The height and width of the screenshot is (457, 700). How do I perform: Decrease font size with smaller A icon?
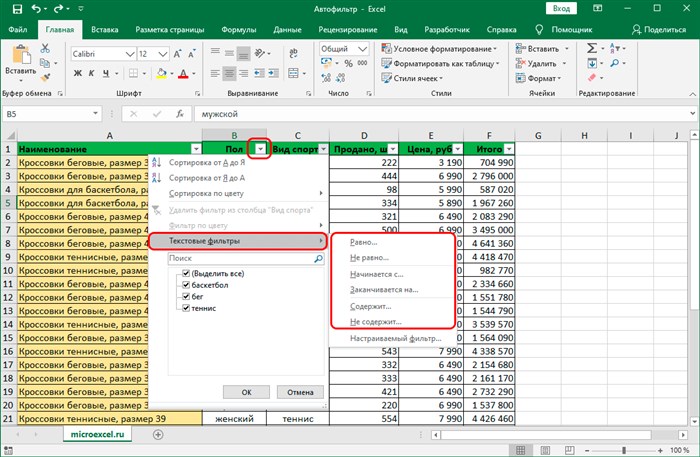[192, 54]
